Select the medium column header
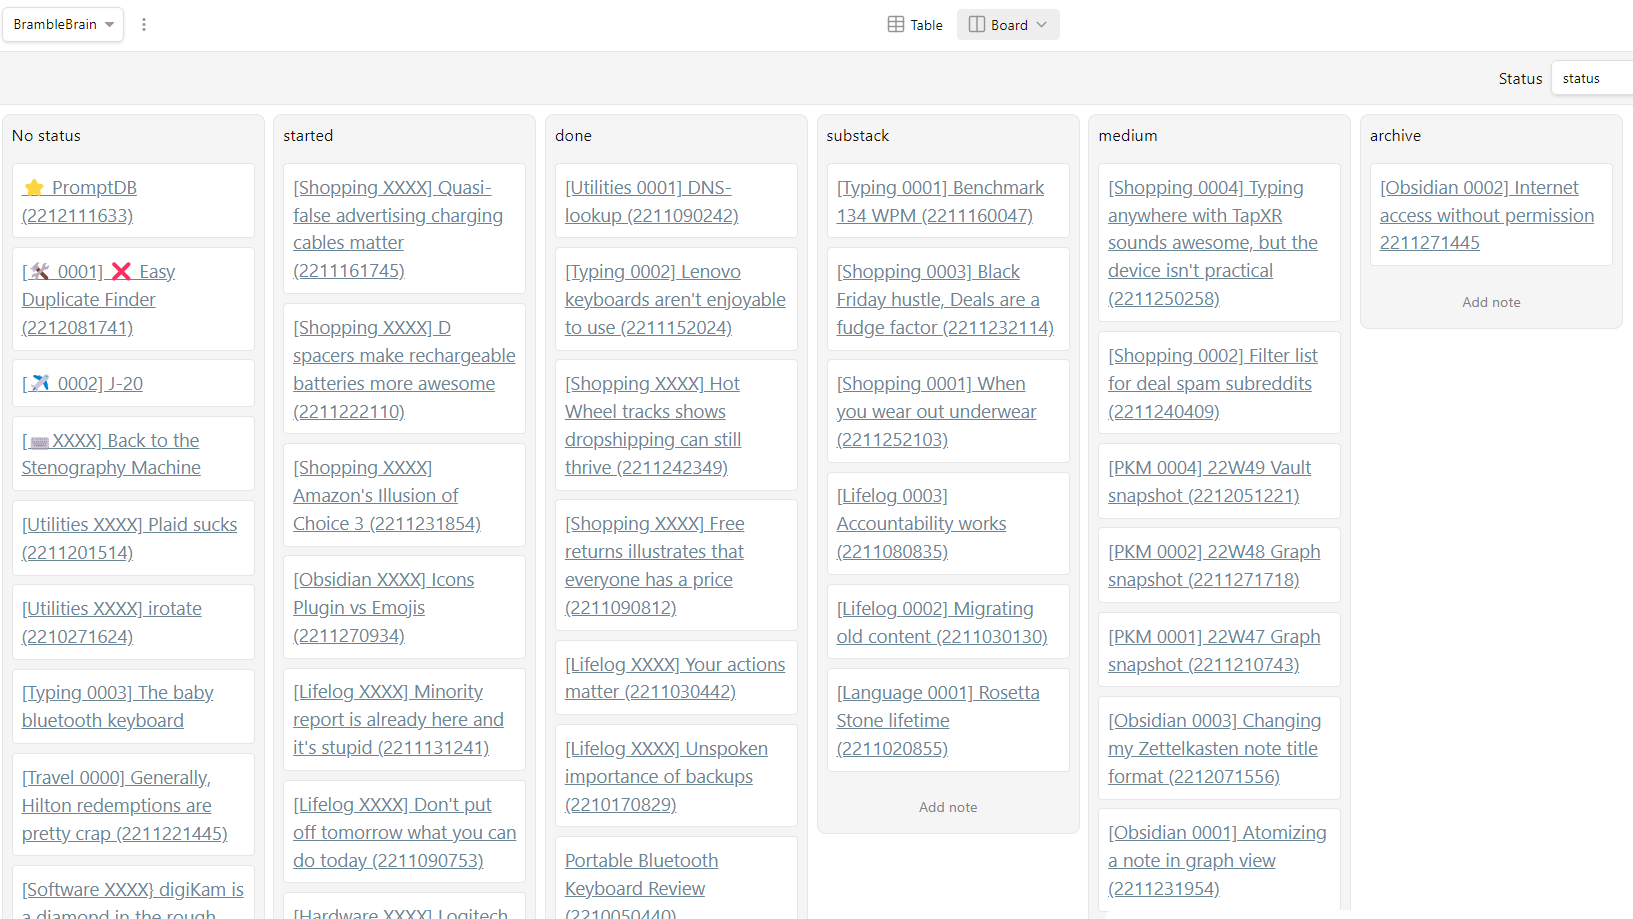Screen dimensions: 1633x919 (x=1128, y=135)
